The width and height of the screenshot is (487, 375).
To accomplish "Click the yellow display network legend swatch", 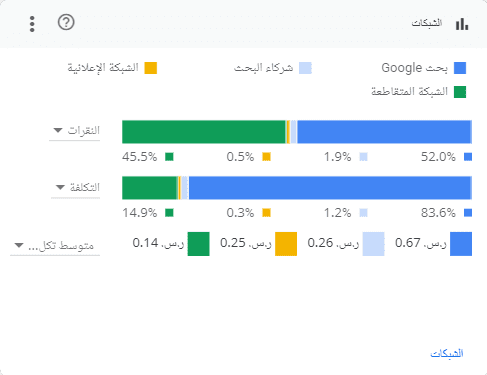I will tap(151, 68).
